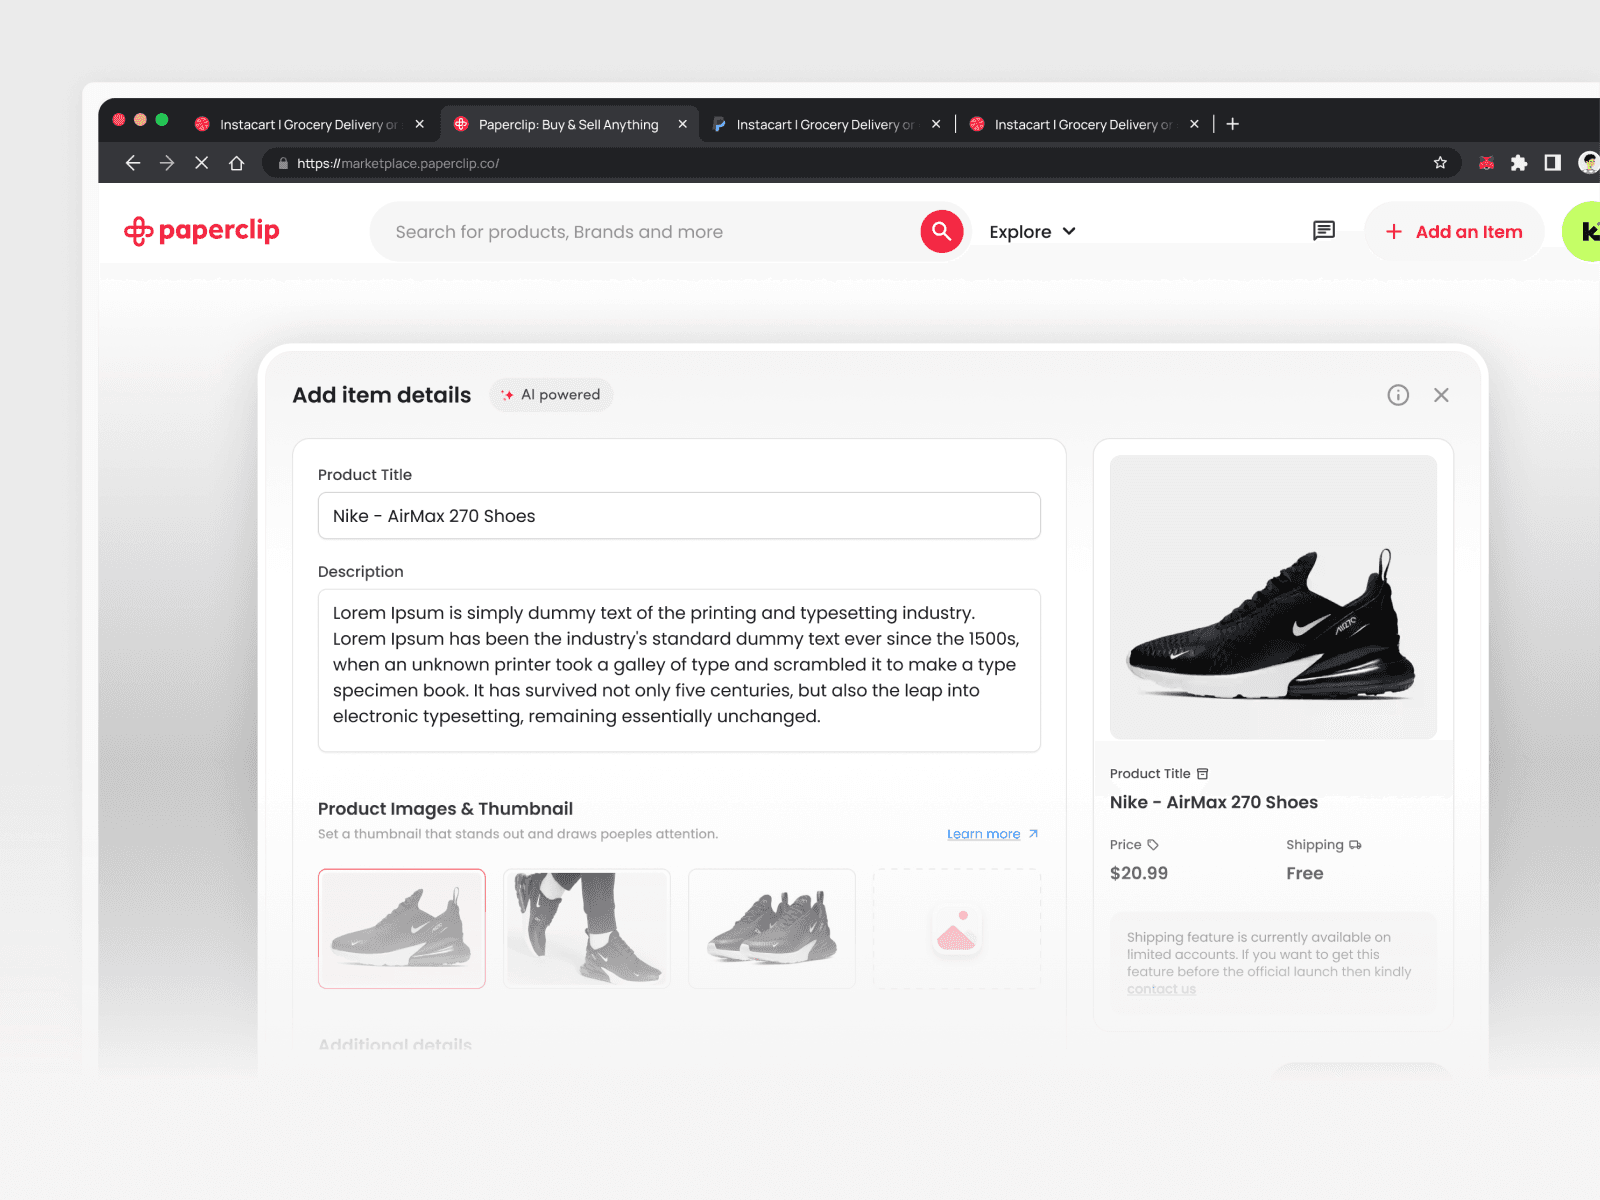
Task: Switch to the third Instacart tab with P icon
Action: [x=826, y=124]
